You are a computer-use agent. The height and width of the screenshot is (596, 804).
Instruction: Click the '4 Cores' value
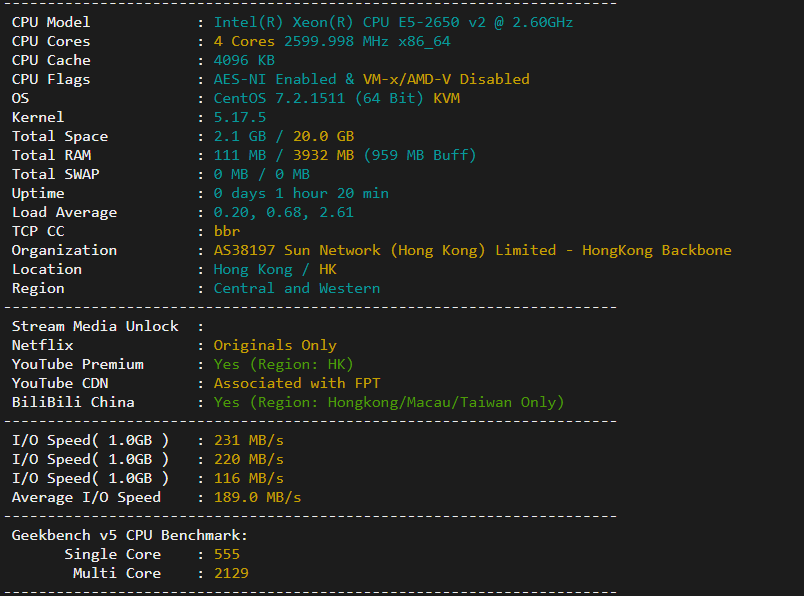coord(244,42)
